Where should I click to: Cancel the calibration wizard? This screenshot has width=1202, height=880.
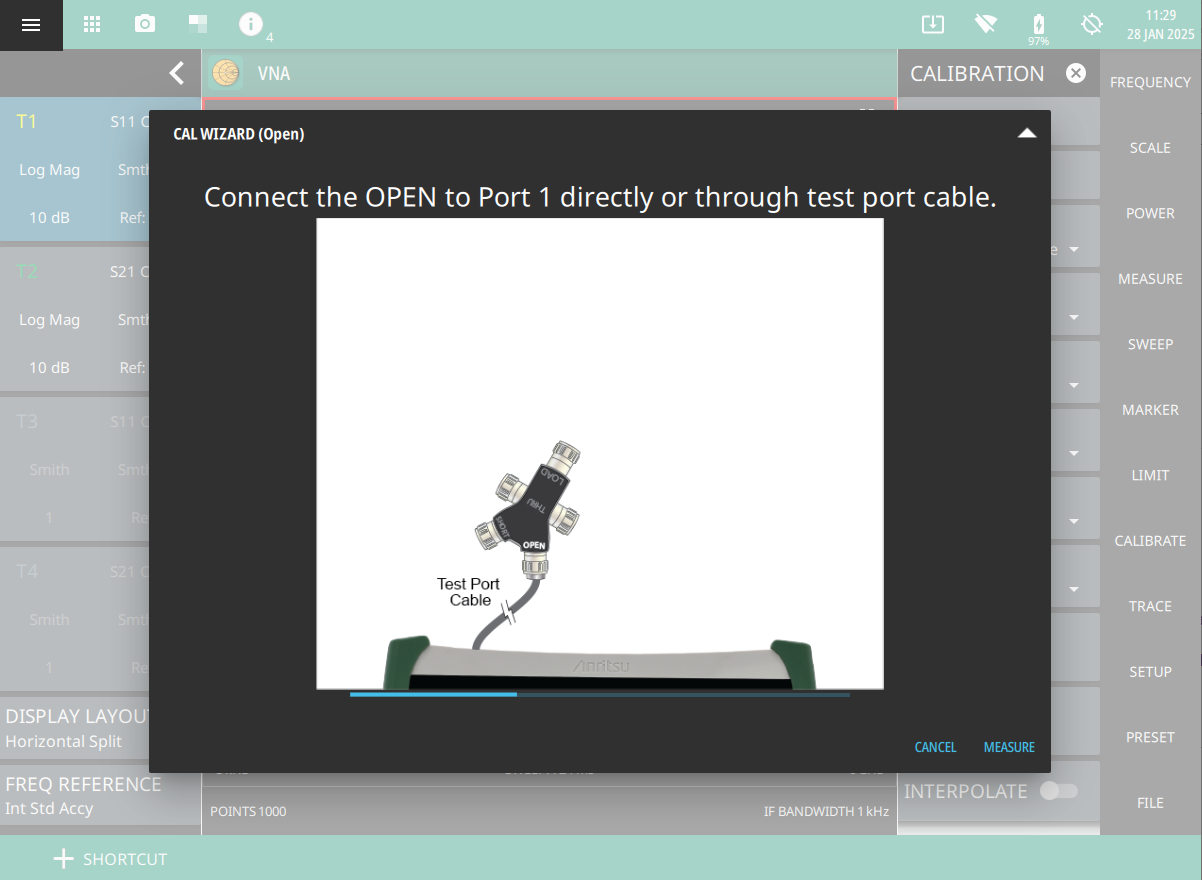(x=935, y=747)
